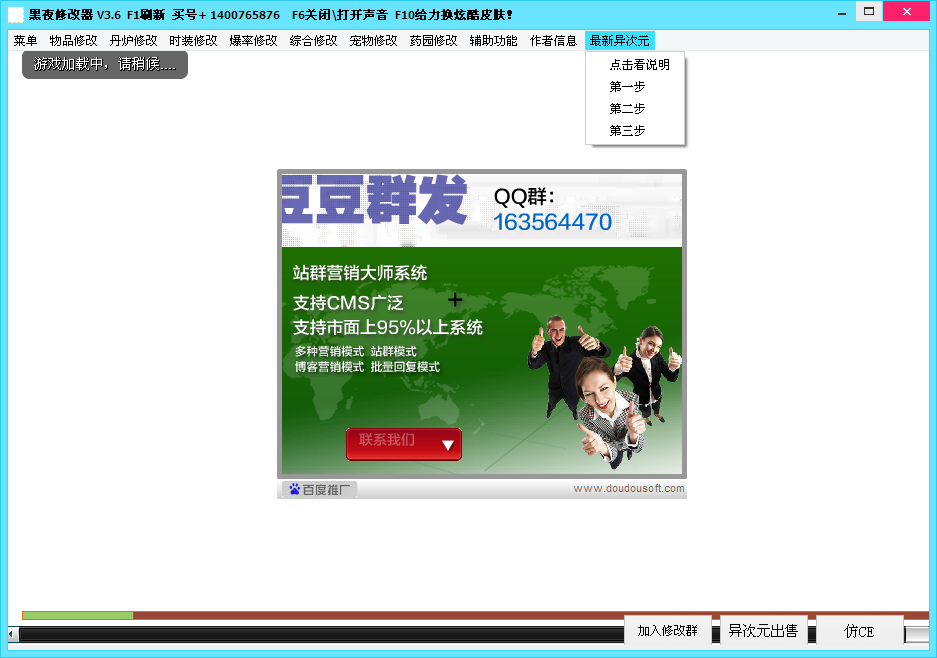Click the 站群营销大师系统 ad text

(360, 273)
